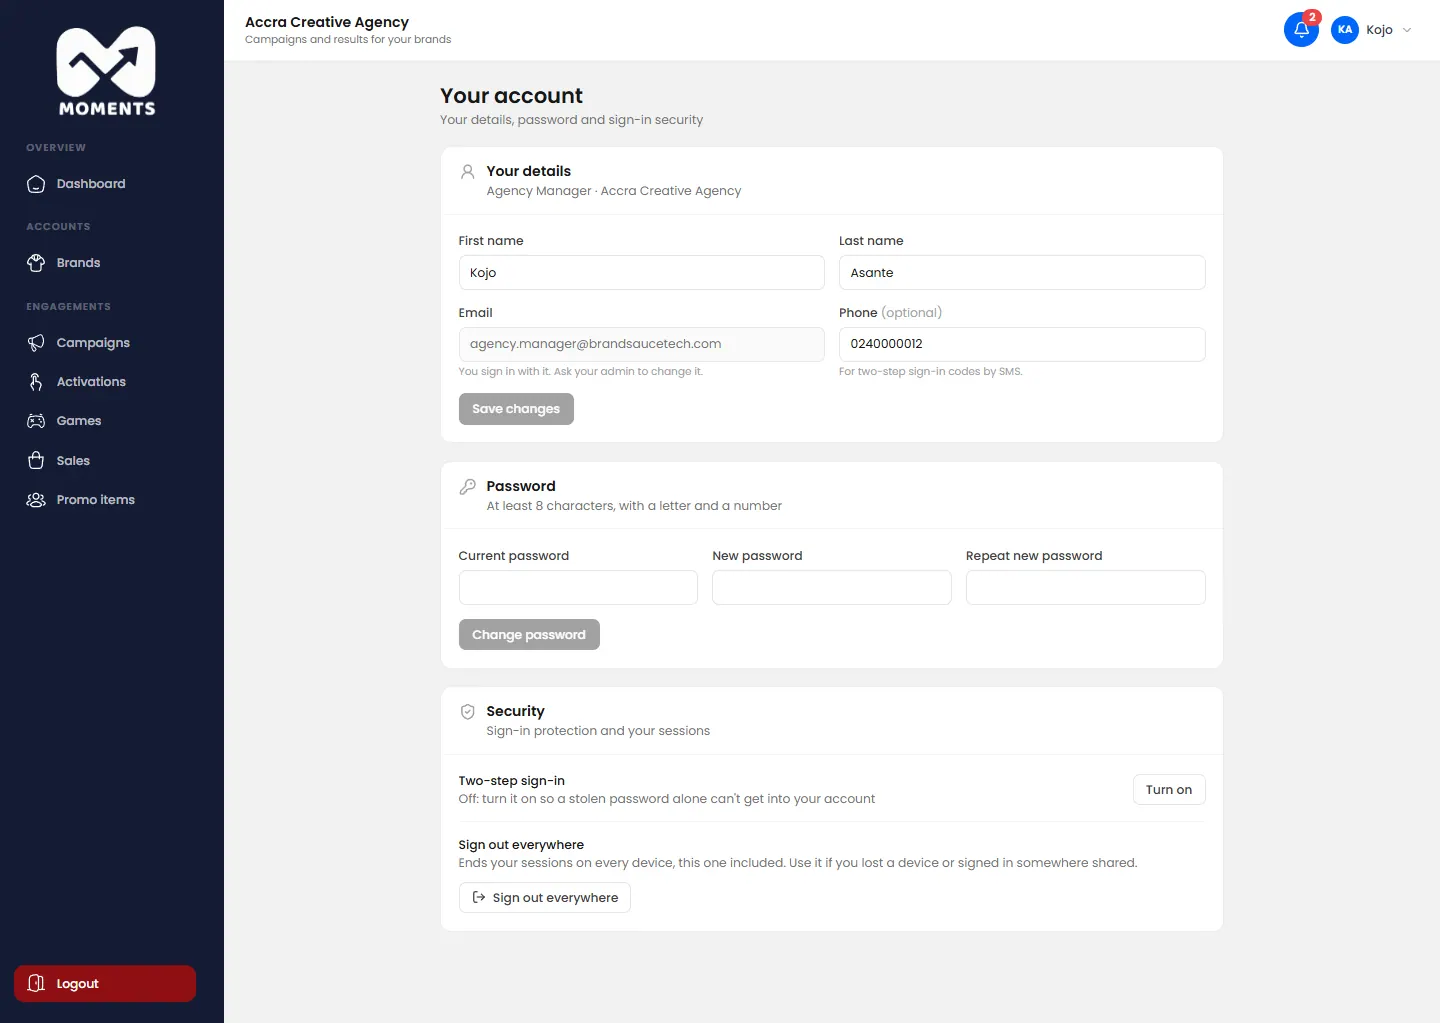Click the Current password field
This screenshot has height=1023, width=1440.
click(578, 587)
